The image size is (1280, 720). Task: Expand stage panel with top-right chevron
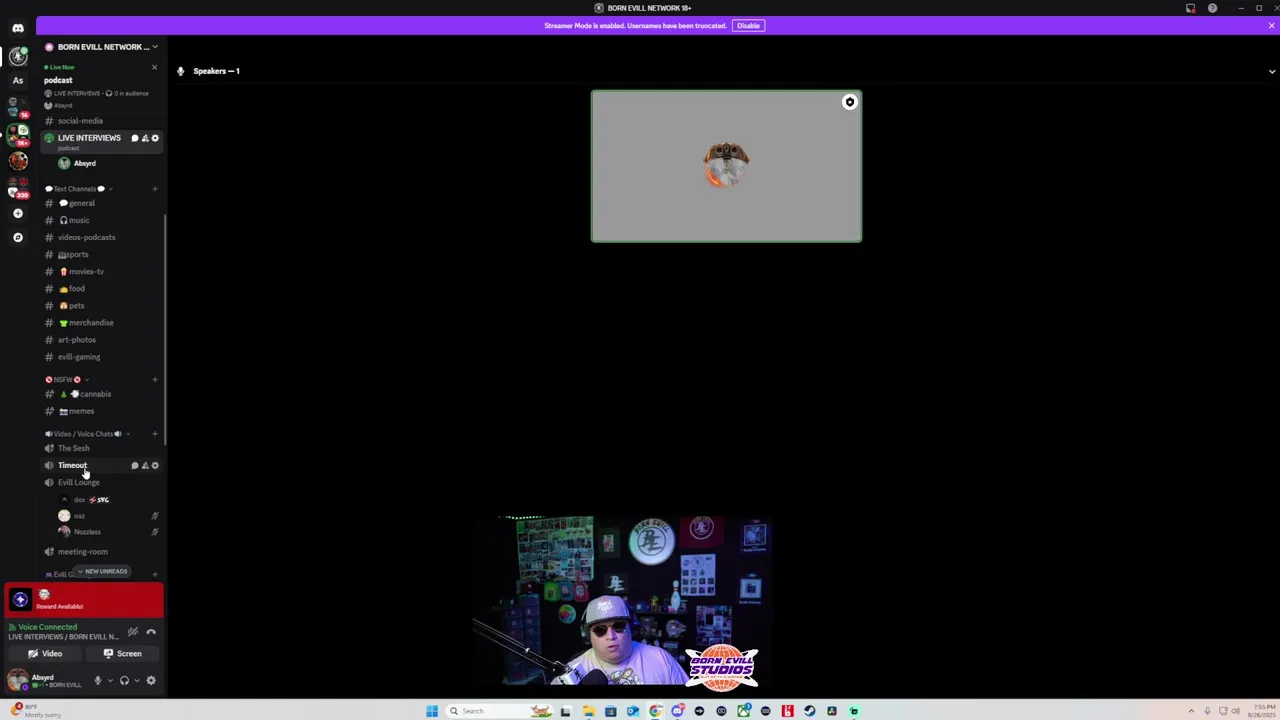pos(1272,71)
